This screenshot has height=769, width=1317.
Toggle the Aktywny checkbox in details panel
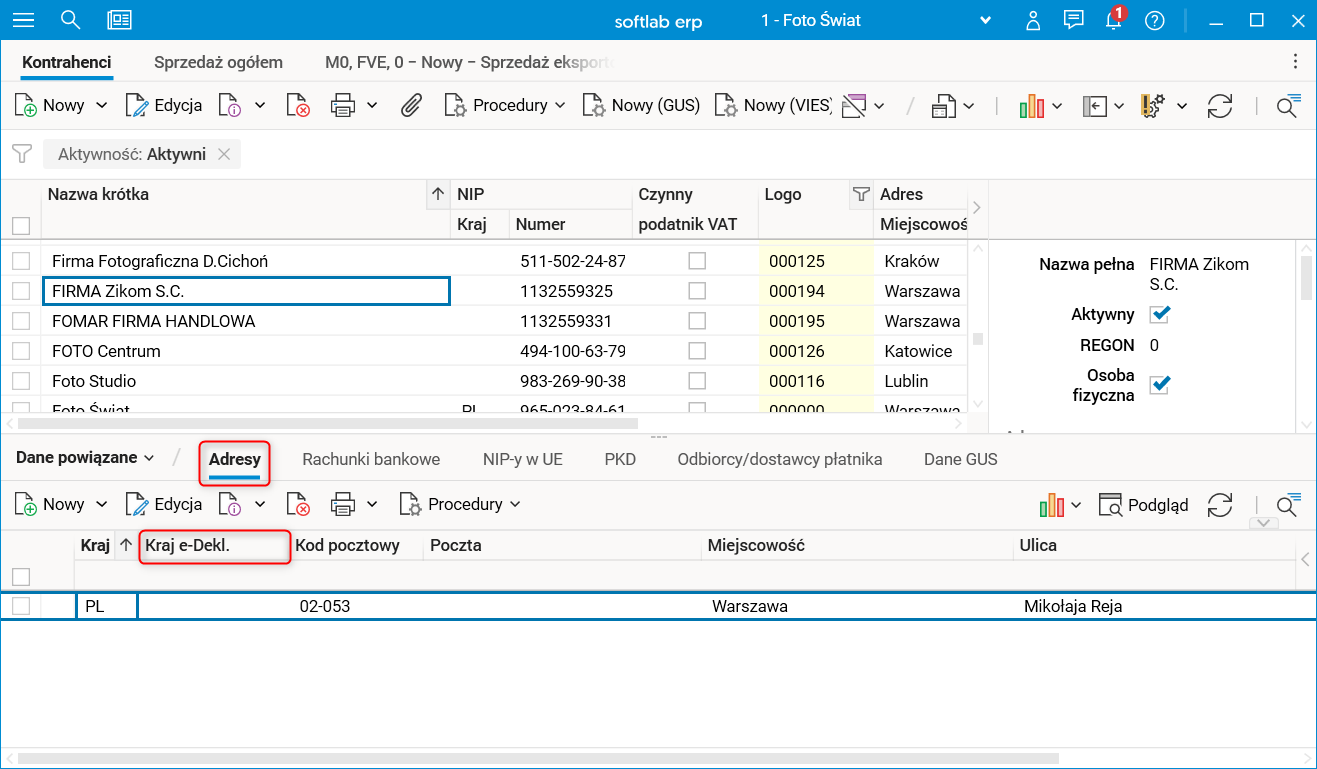point(1159,315)
